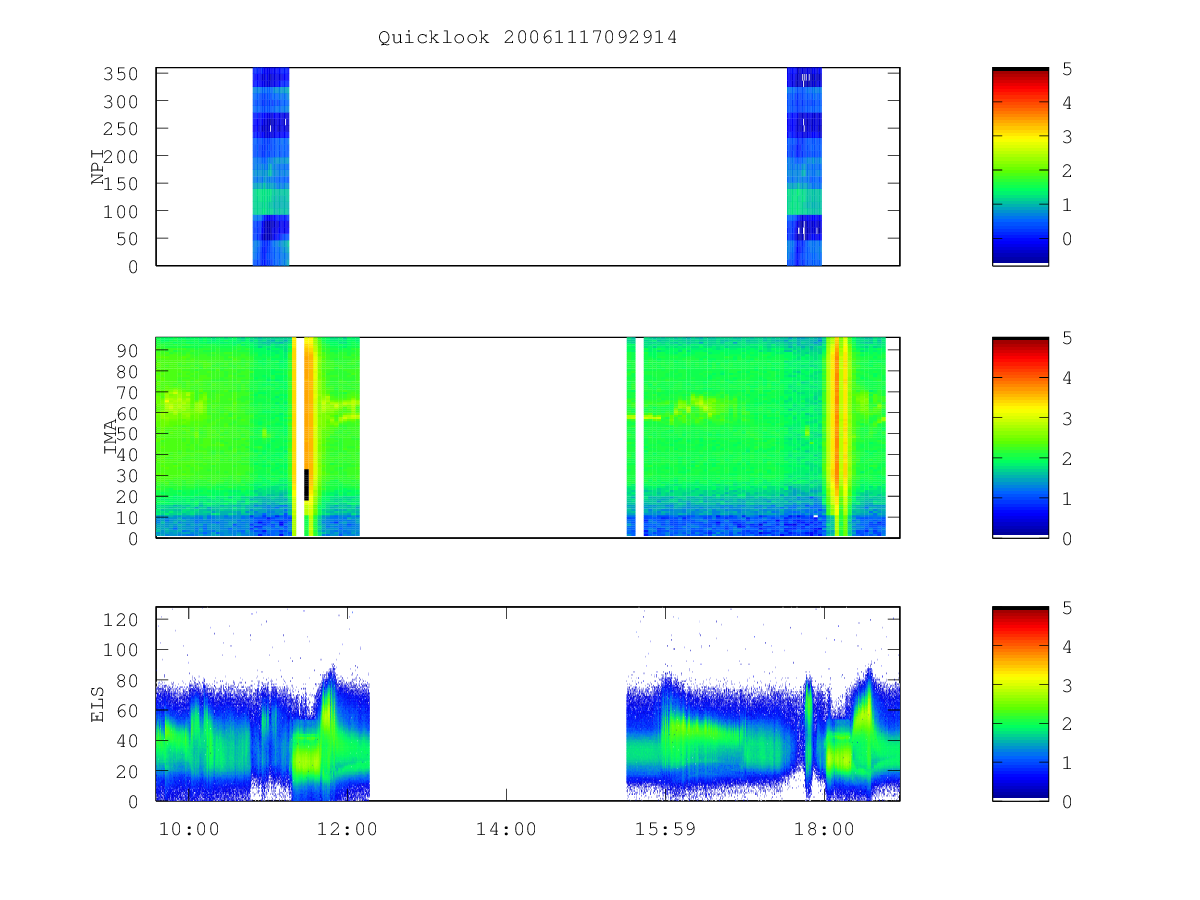Select the NPI y-axis label

(99, 166)
